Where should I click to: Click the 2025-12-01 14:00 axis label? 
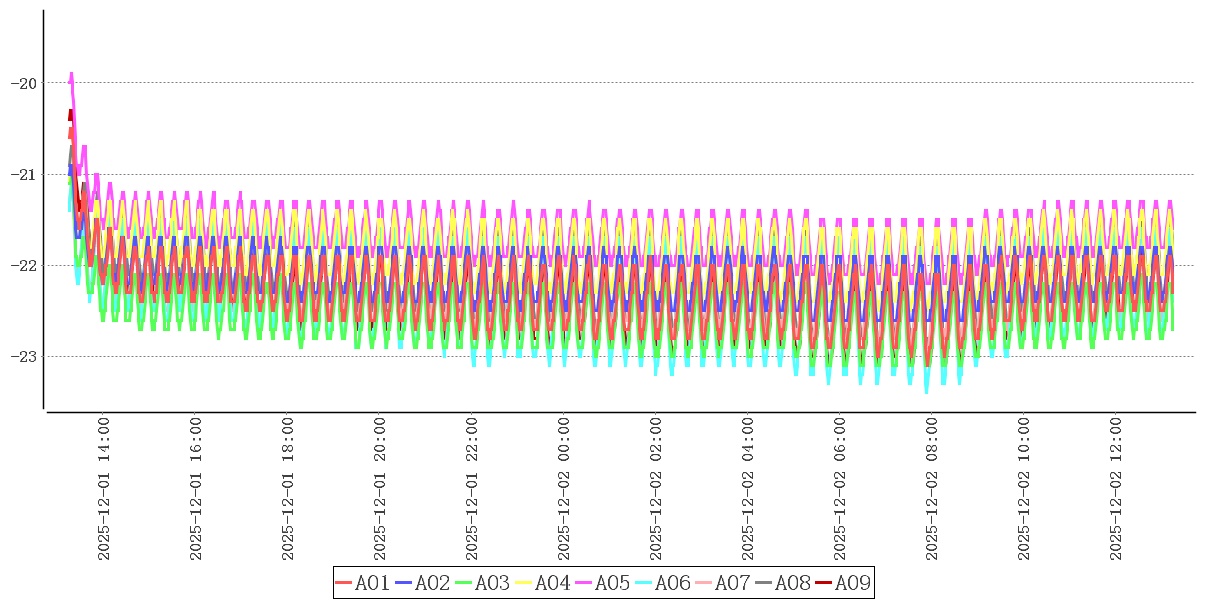(103, 489)
